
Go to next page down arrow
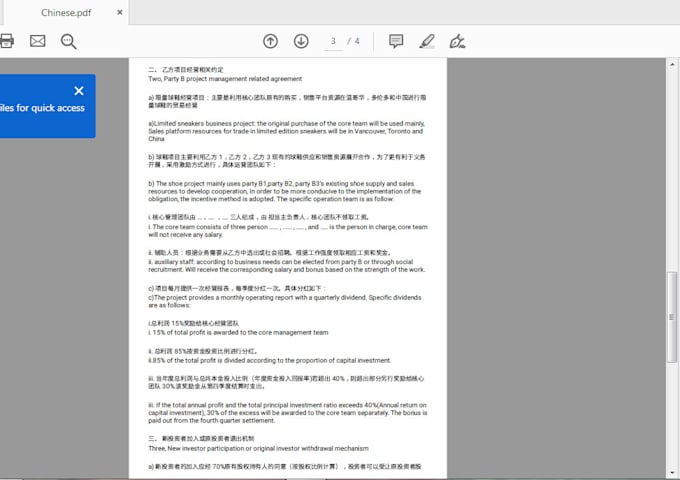pos(301,41)
